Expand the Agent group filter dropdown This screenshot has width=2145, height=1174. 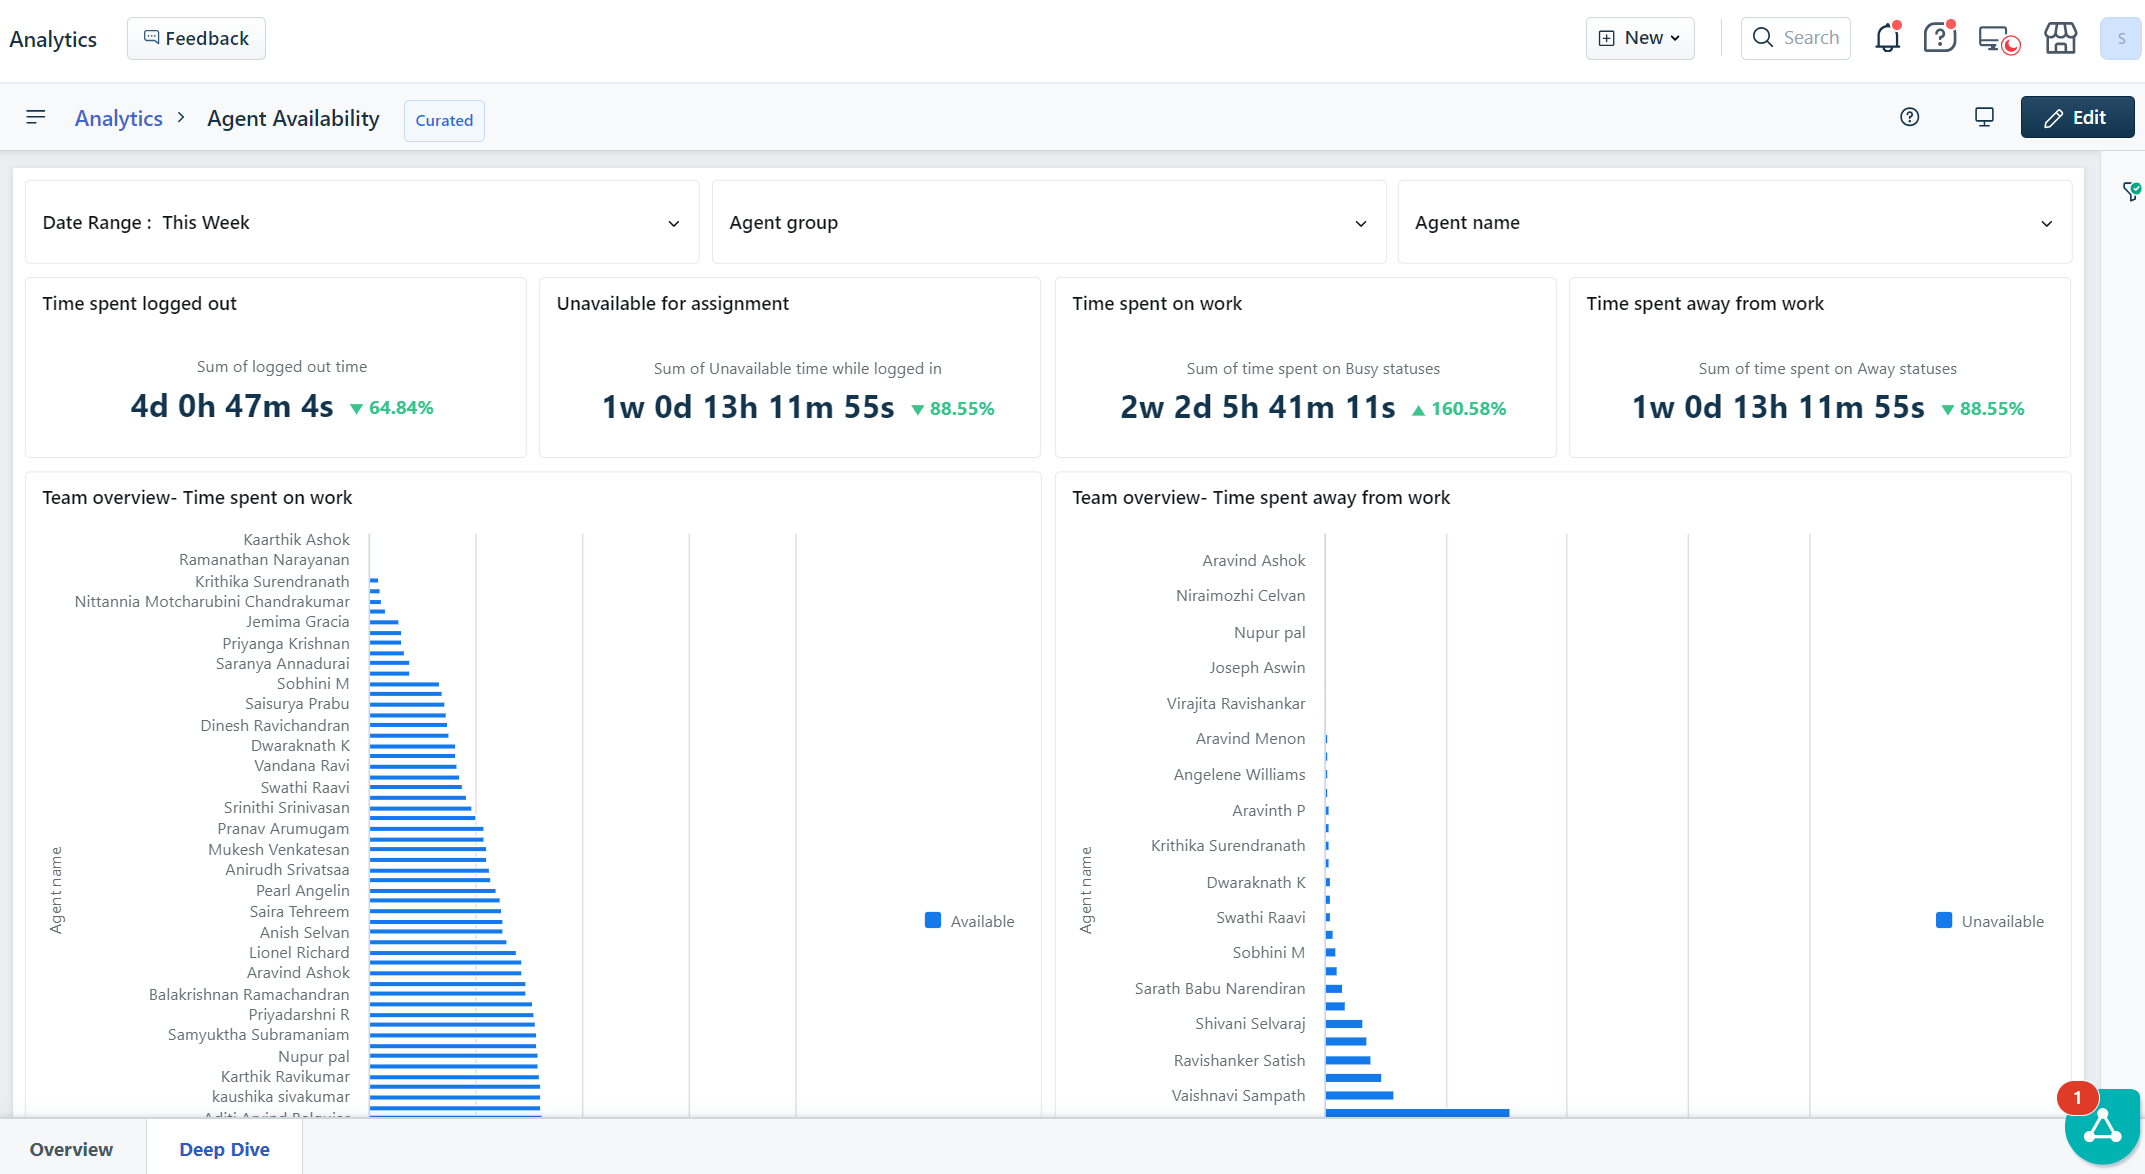[1048, 222]
